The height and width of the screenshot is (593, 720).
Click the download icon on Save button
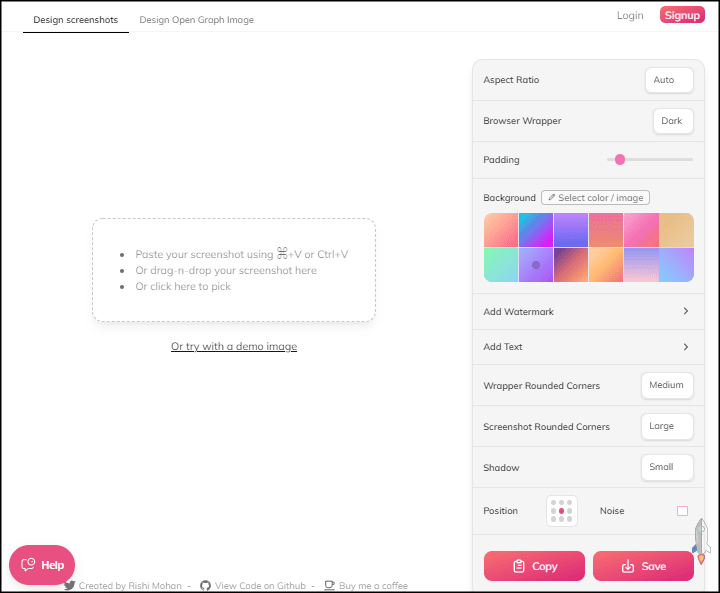click(x=628, y=566)
